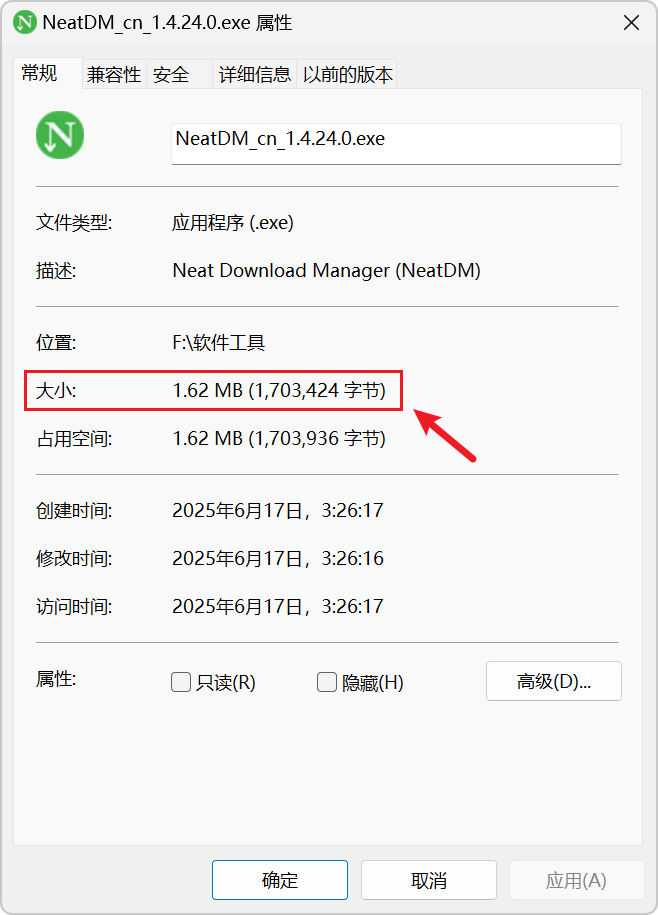Click the 创建时间 date value

pos(278,511)
